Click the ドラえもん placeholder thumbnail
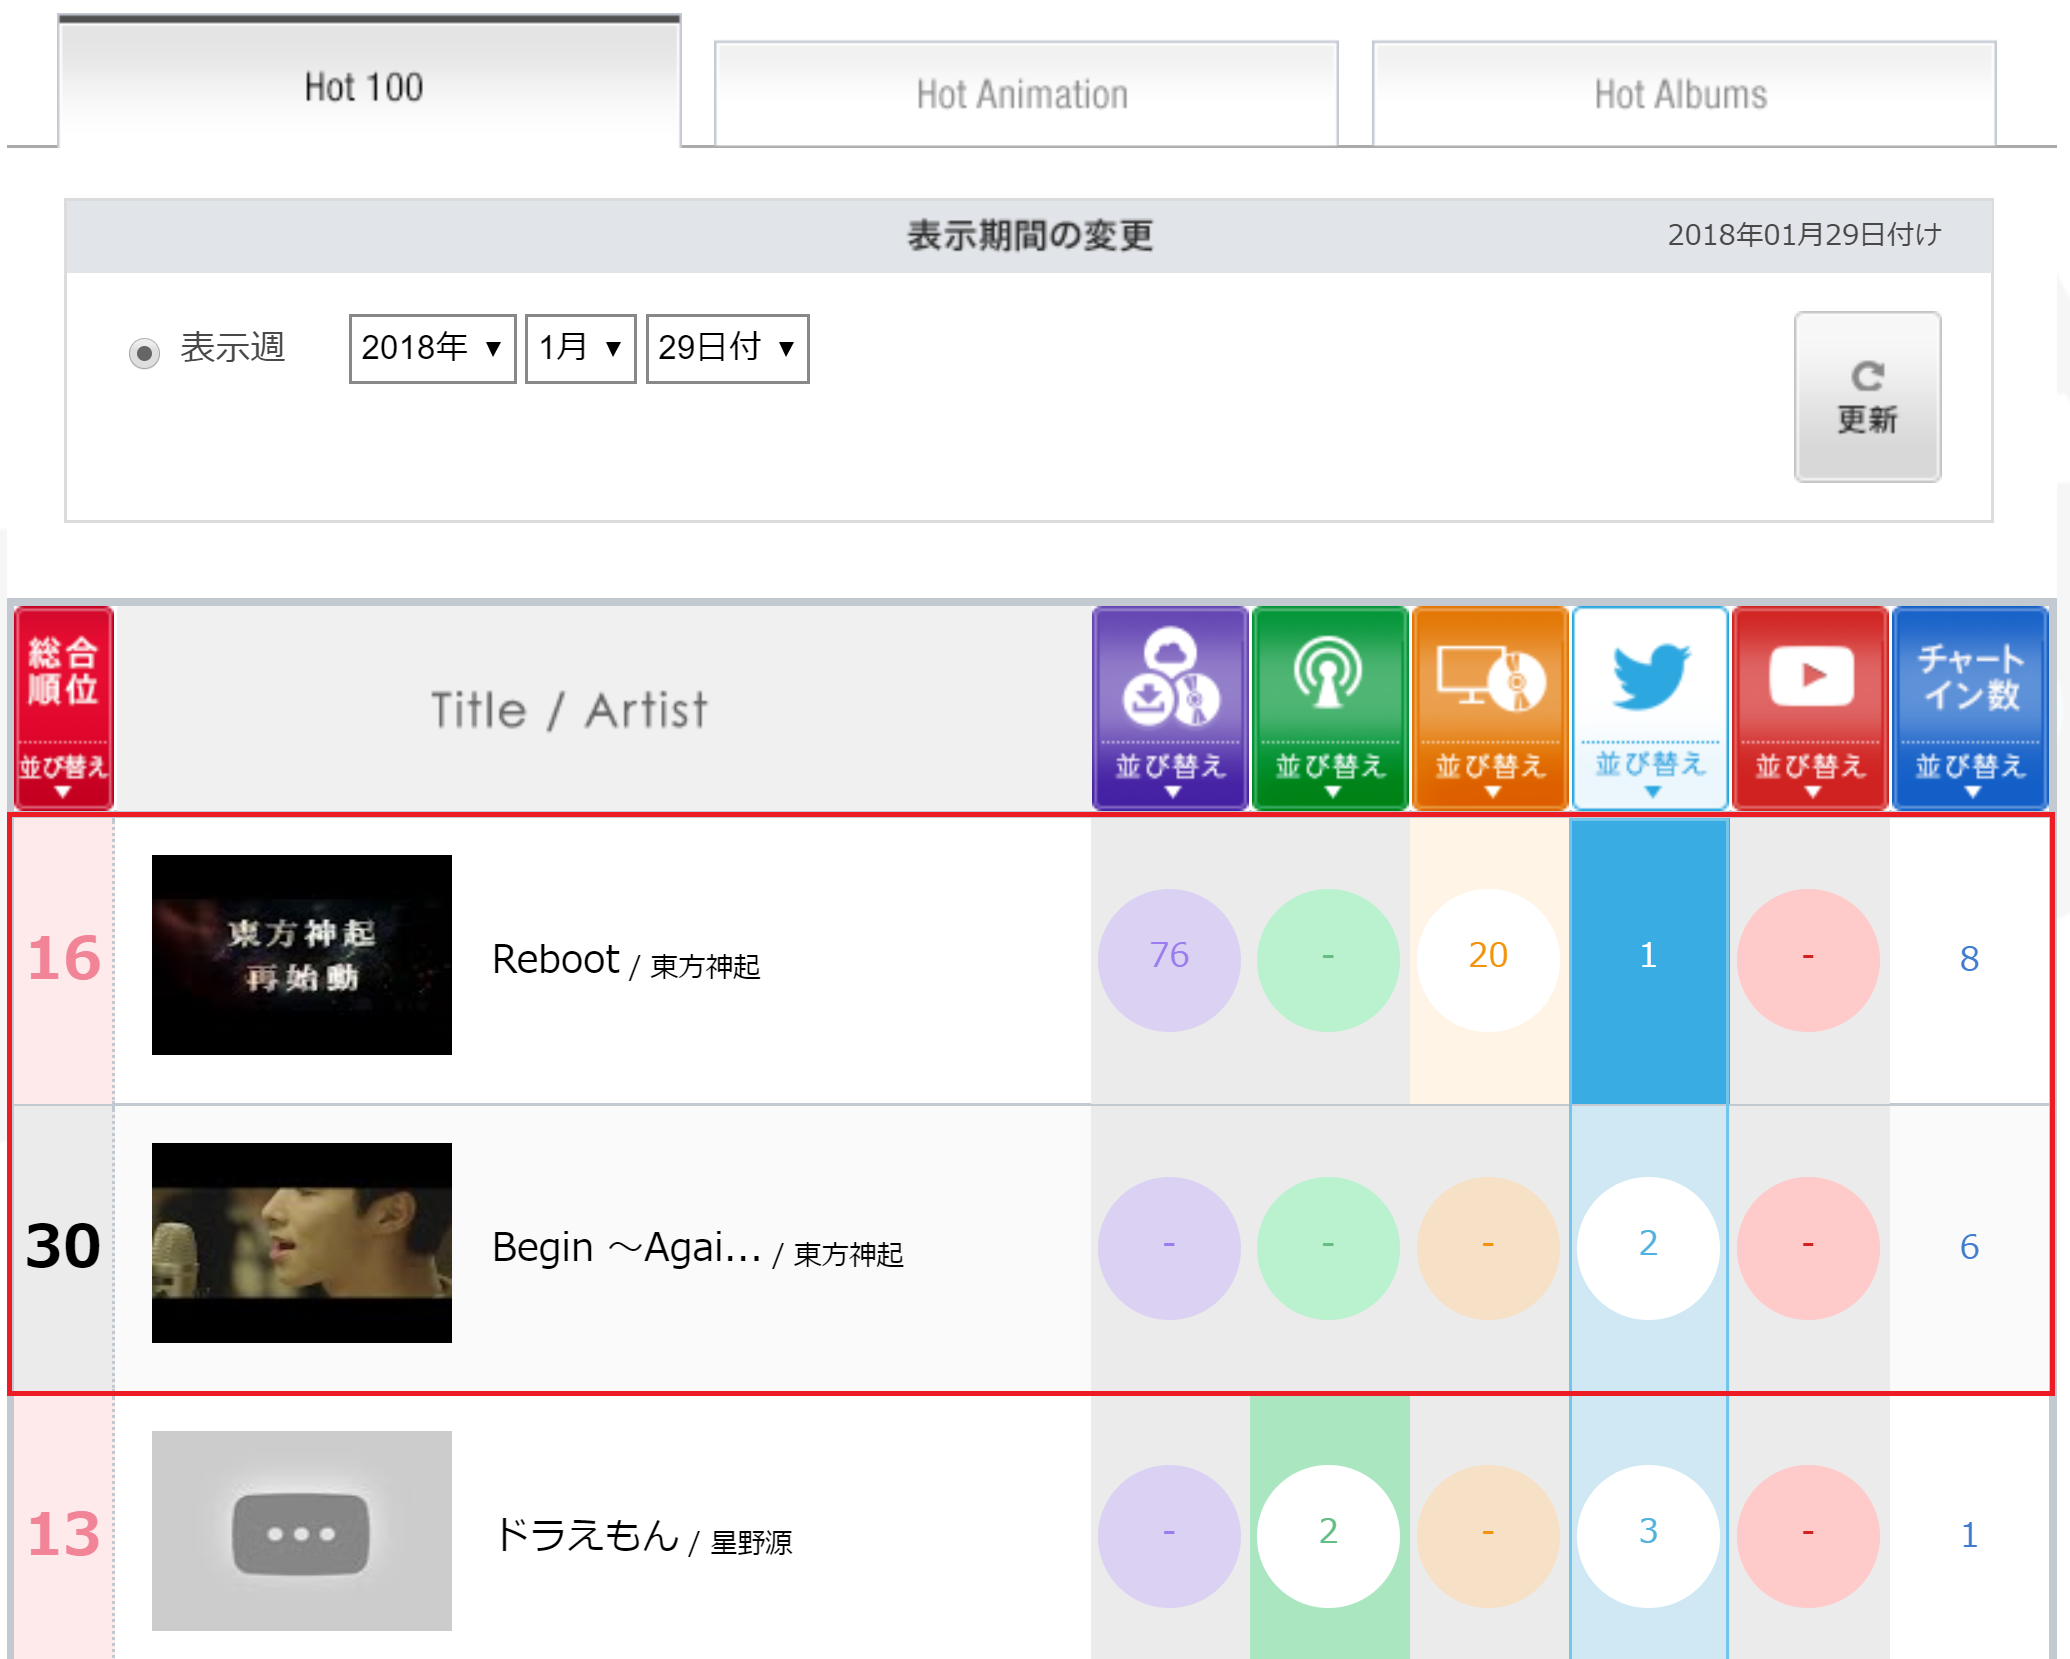Image resolution: width=2070 pixels, height=1659 pixels. pyautogui.click(x=302, y=1531)
